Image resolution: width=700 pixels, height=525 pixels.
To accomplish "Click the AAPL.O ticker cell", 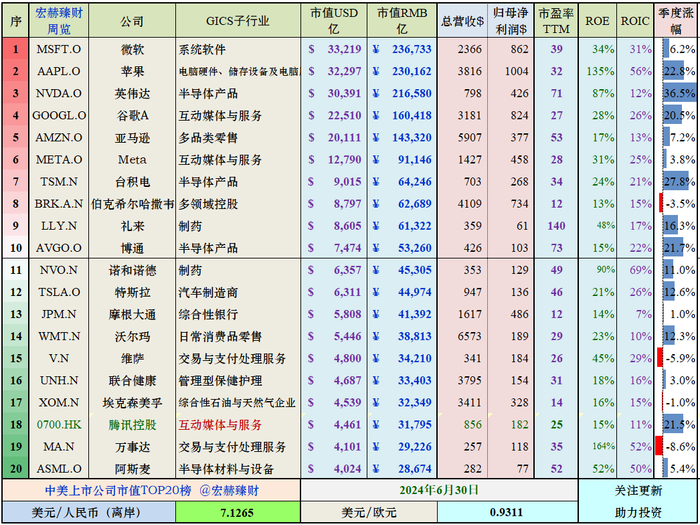I will click(x=59, y=71).
